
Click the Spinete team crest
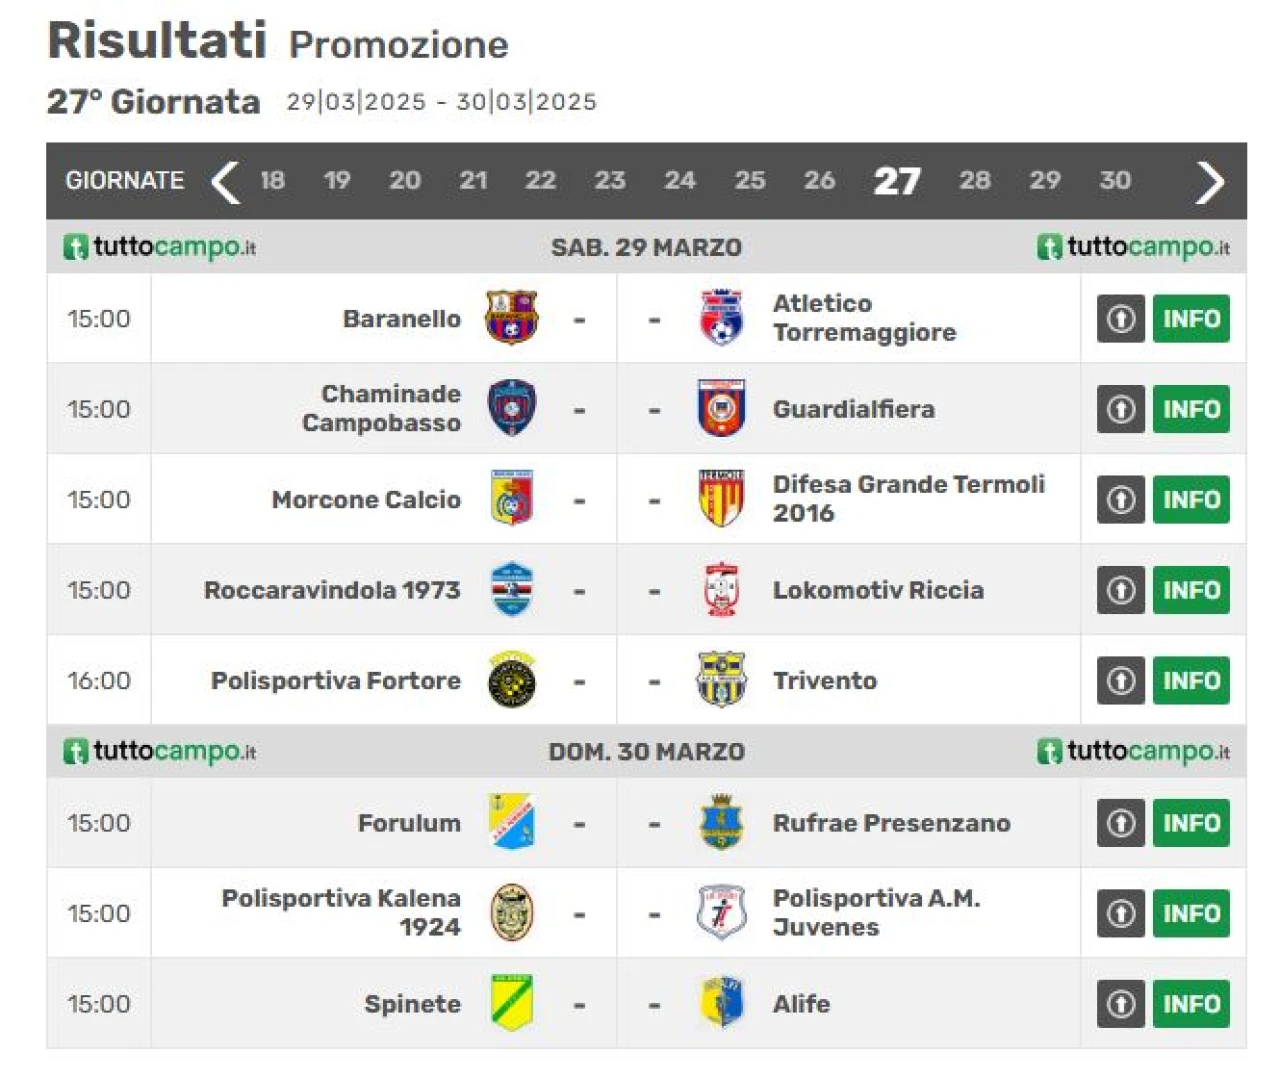pos(511,1003)
